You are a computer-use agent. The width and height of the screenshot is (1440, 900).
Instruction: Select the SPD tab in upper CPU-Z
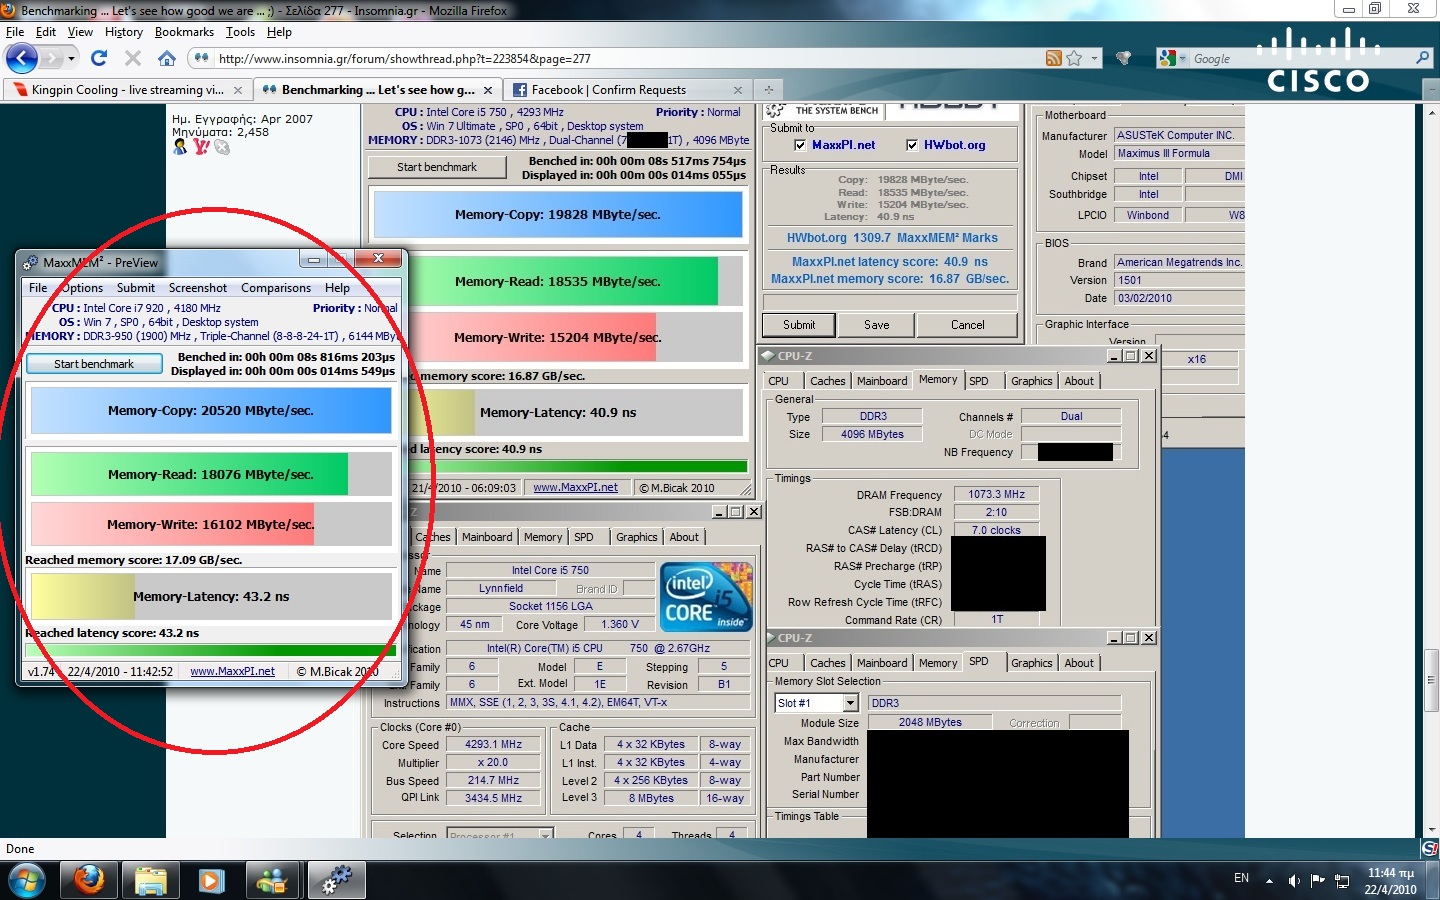coord(979,381)
